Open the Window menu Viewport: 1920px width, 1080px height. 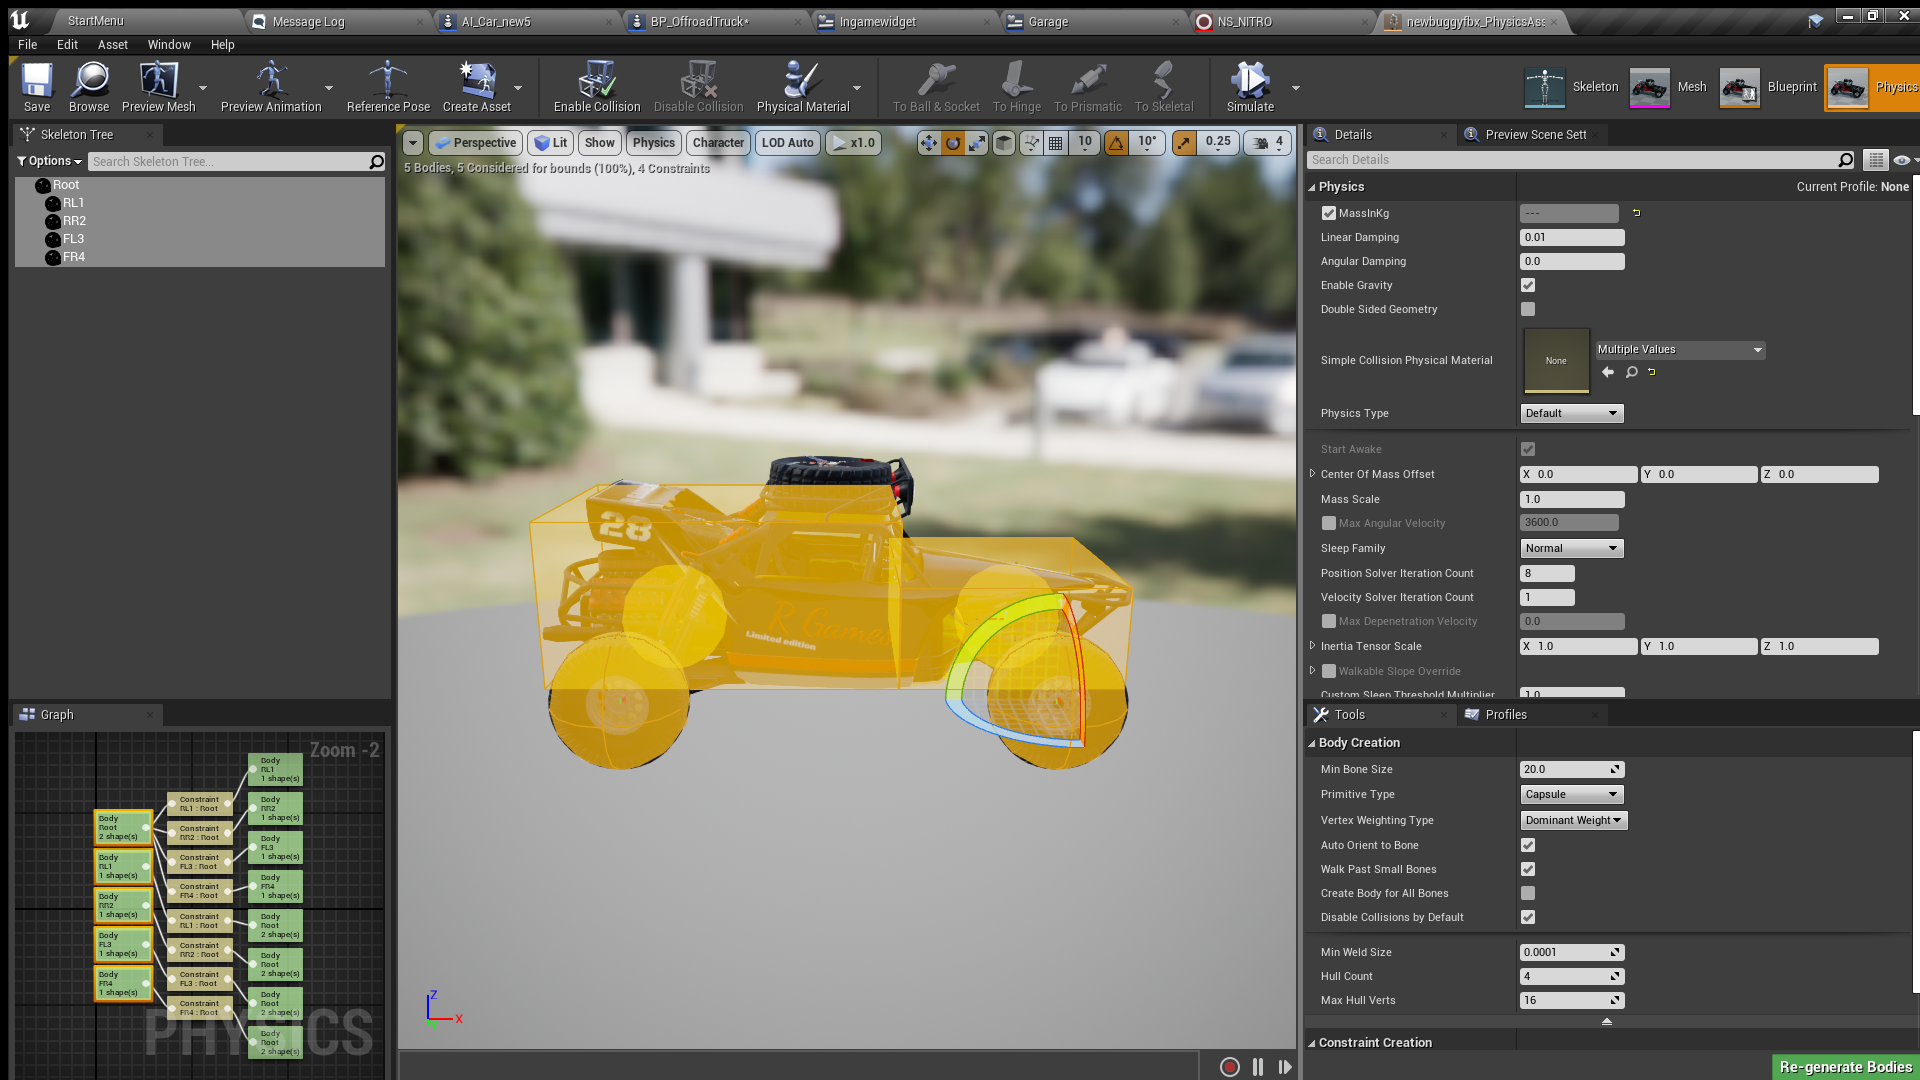click(x=169, y=44)
